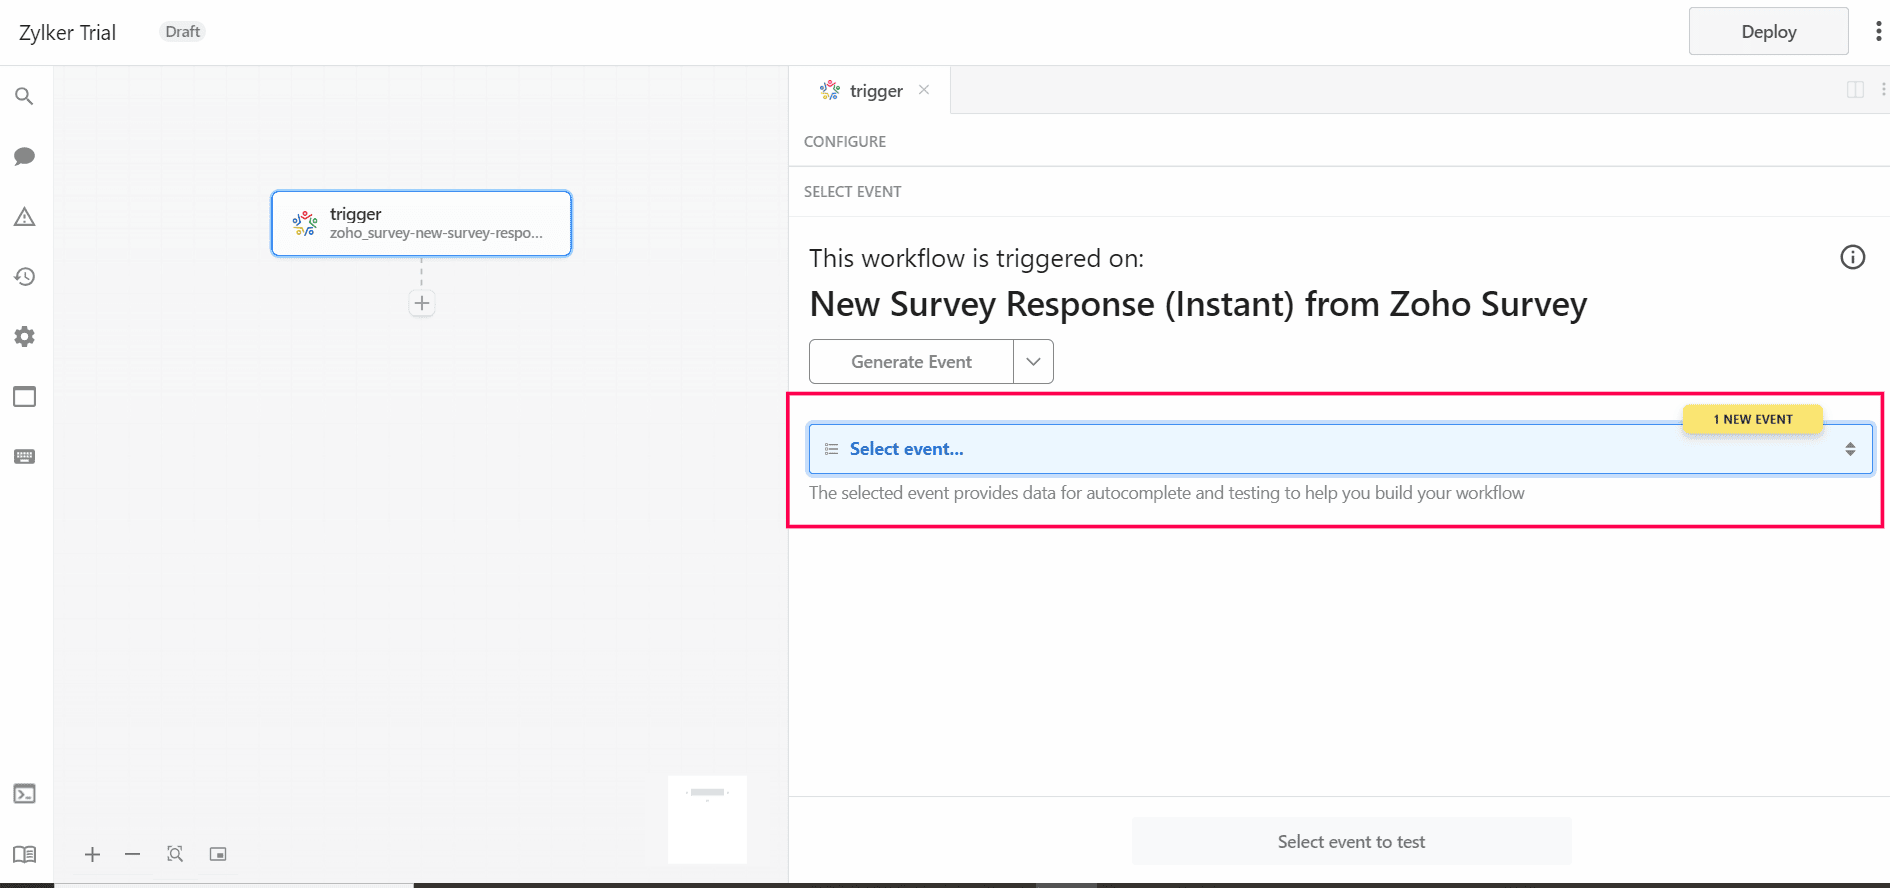Fit workflow to screen view
This screenshot has height=888, width=1890.
[x=175, y=854]
